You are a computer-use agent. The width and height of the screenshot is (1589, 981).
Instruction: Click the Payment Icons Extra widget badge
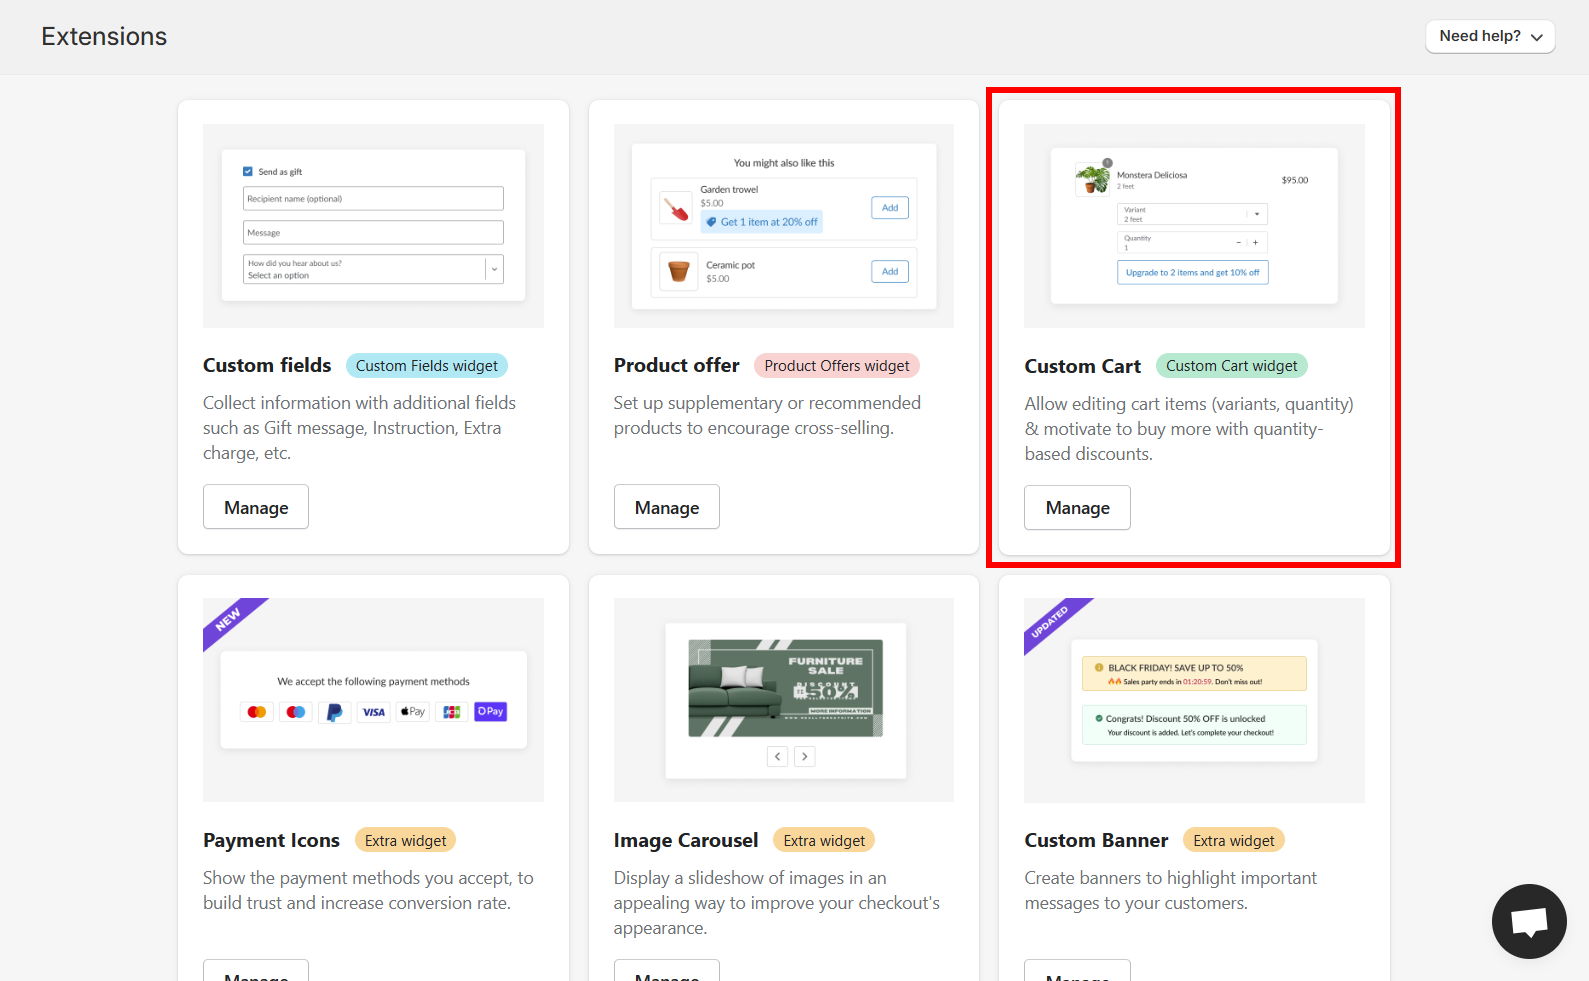(x=405, y=841)
